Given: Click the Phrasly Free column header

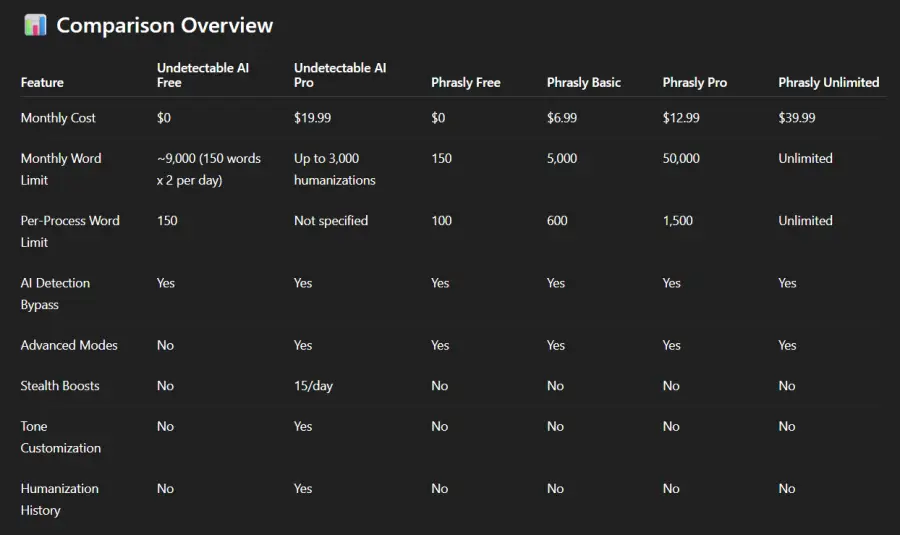Looking at the screenshot, I should pyautogui.click(x=465, y=83).
